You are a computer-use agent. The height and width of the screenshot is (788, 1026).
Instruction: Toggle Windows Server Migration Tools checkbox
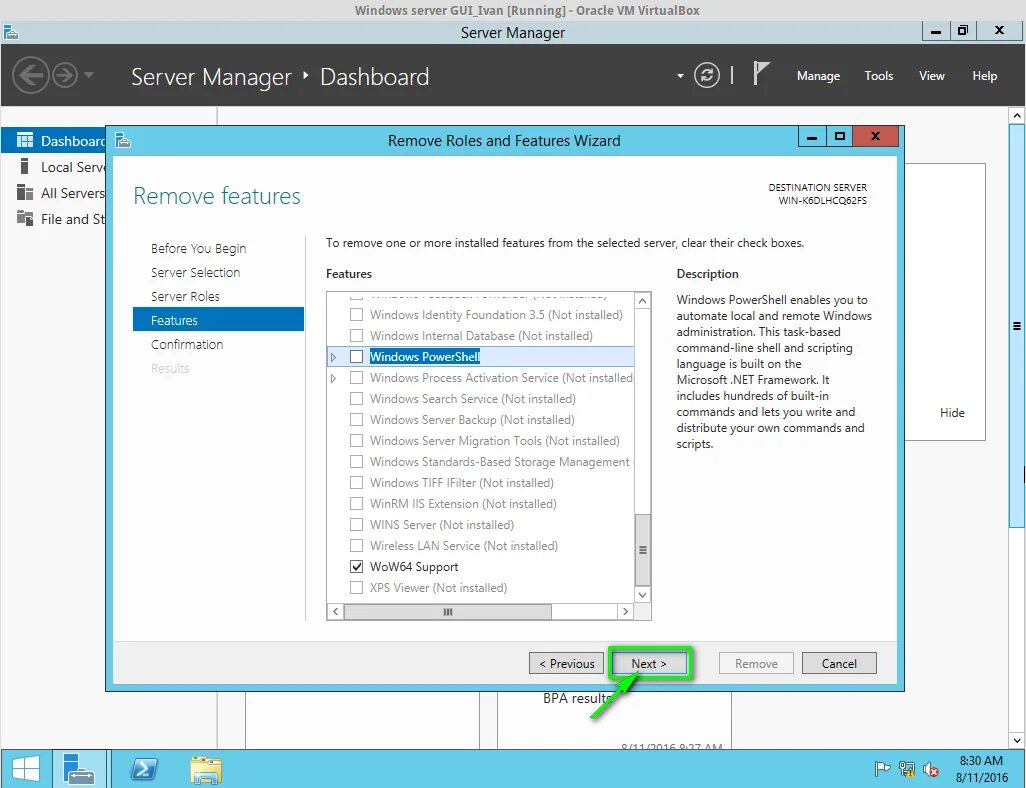point(357,440)
